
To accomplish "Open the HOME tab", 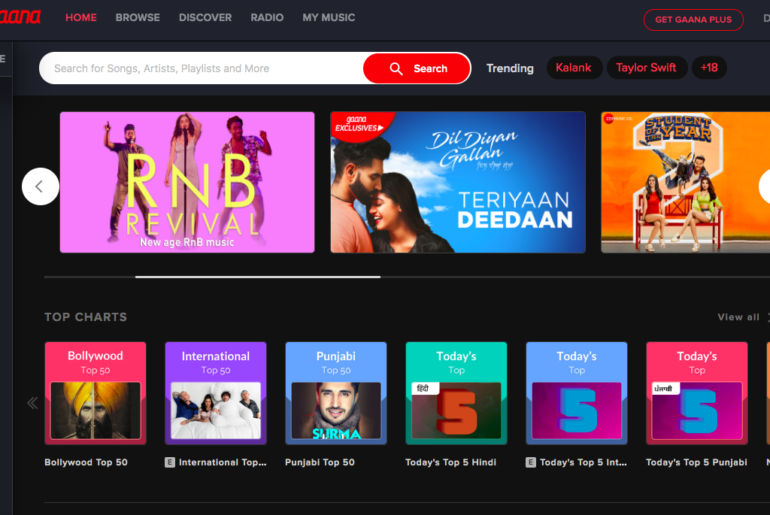I will [x=81, y=18].
